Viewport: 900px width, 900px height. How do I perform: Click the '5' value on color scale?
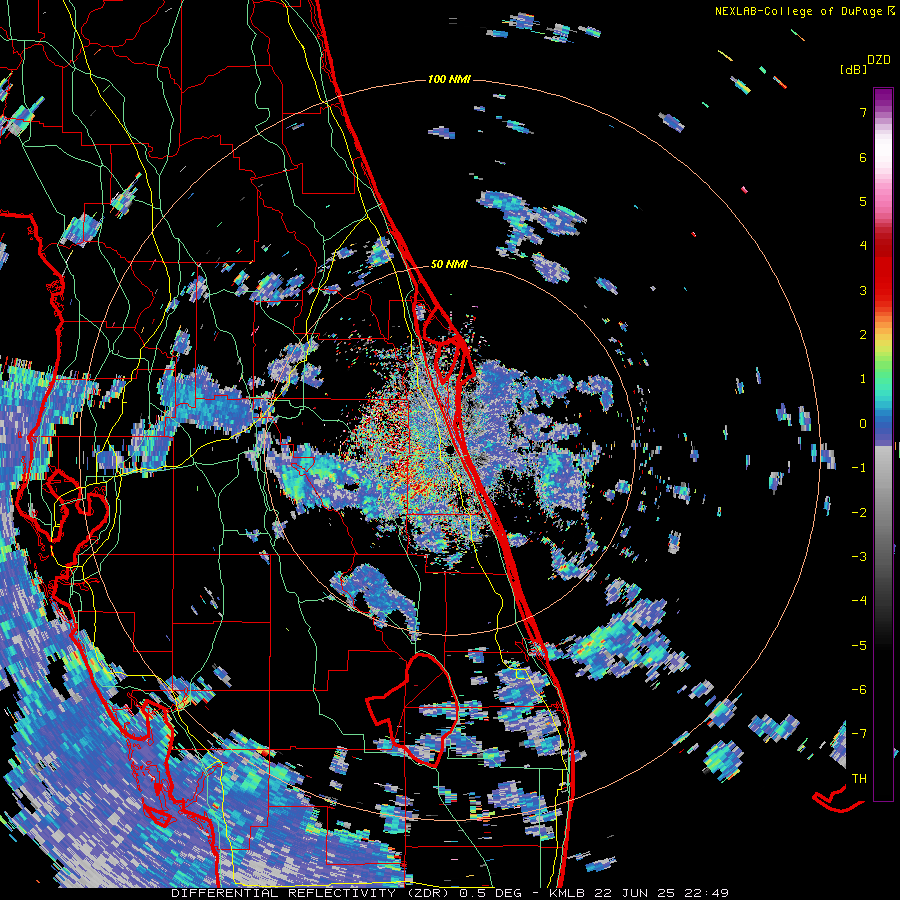[x=863, y=201]
